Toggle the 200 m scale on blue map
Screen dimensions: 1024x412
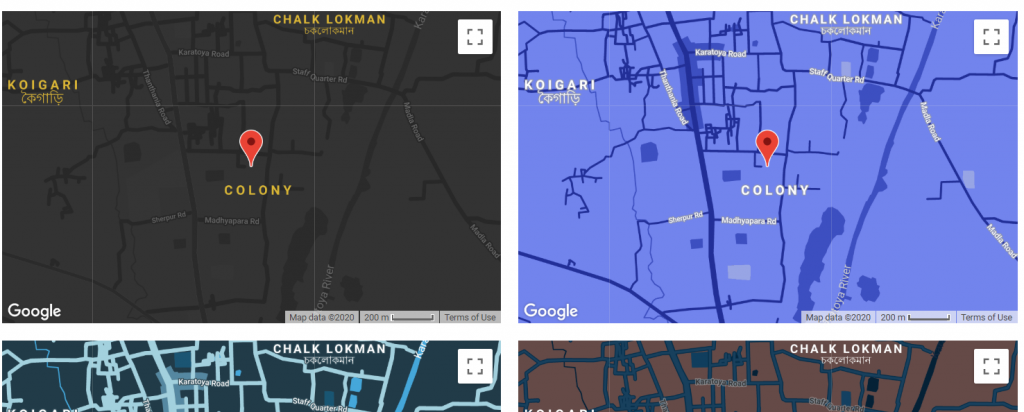click(x=914, y=317)
